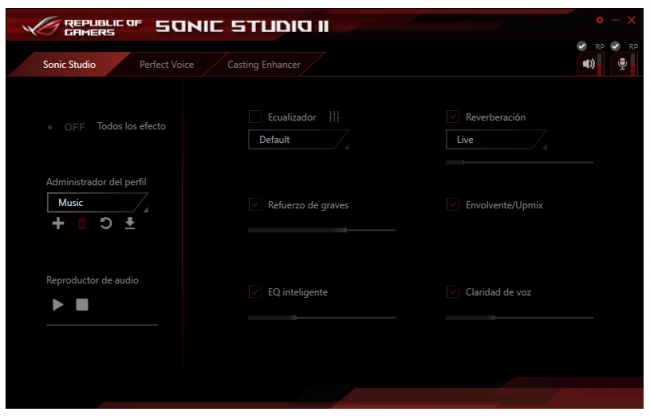
Task: Play the audio sample
Action: [x=58, y=304]
